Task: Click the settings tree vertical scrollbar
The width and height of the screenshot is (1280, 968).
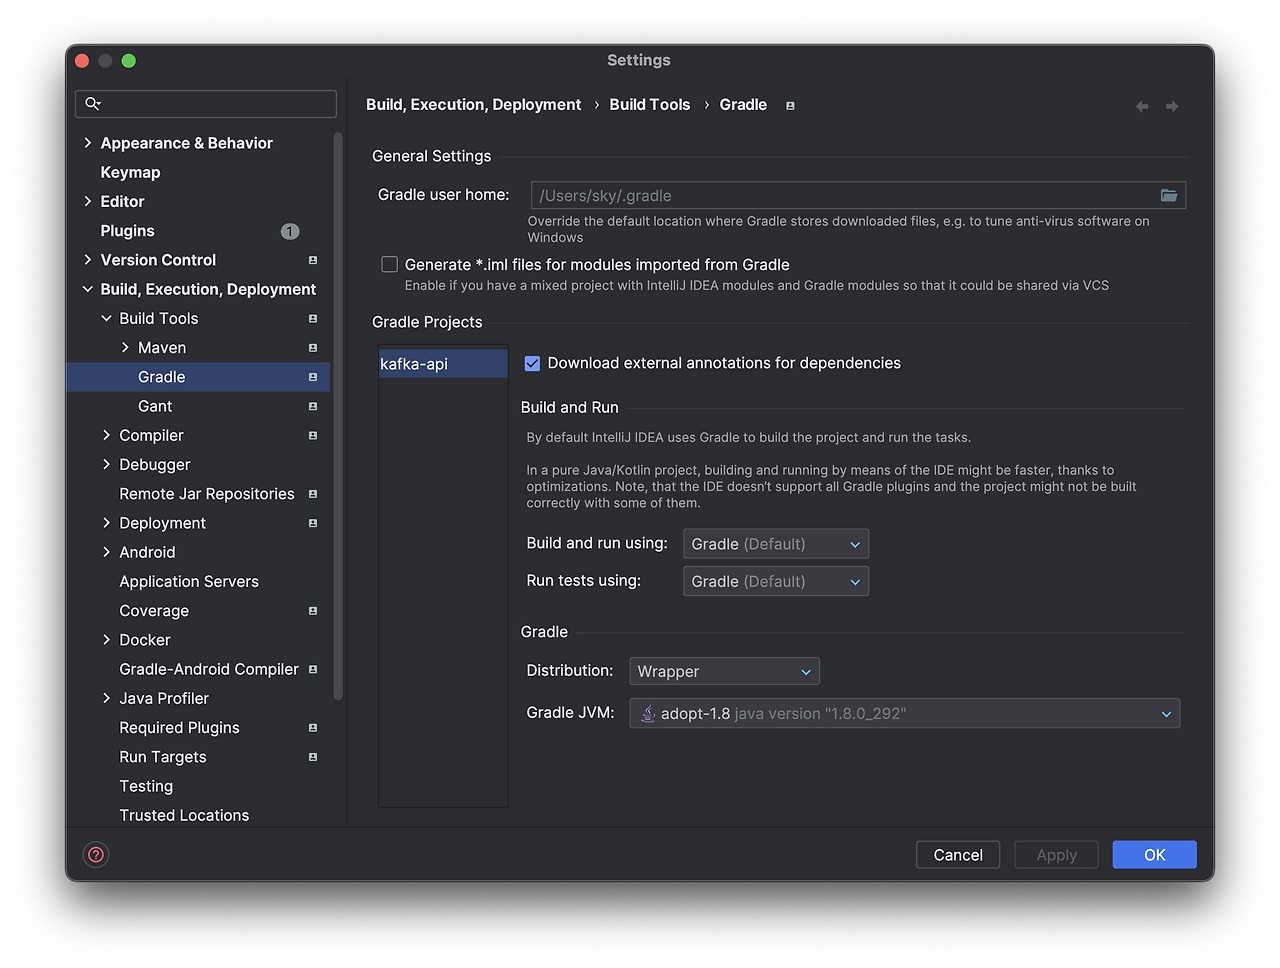Action: [338, 416]
